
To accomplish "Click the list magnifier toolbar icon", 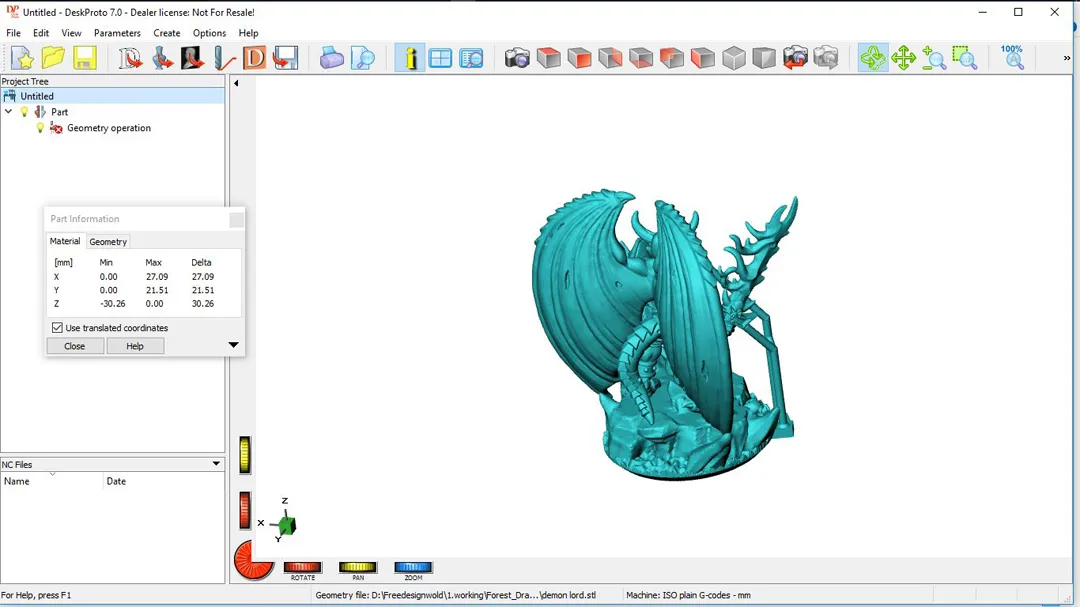I will pos(471,58).
